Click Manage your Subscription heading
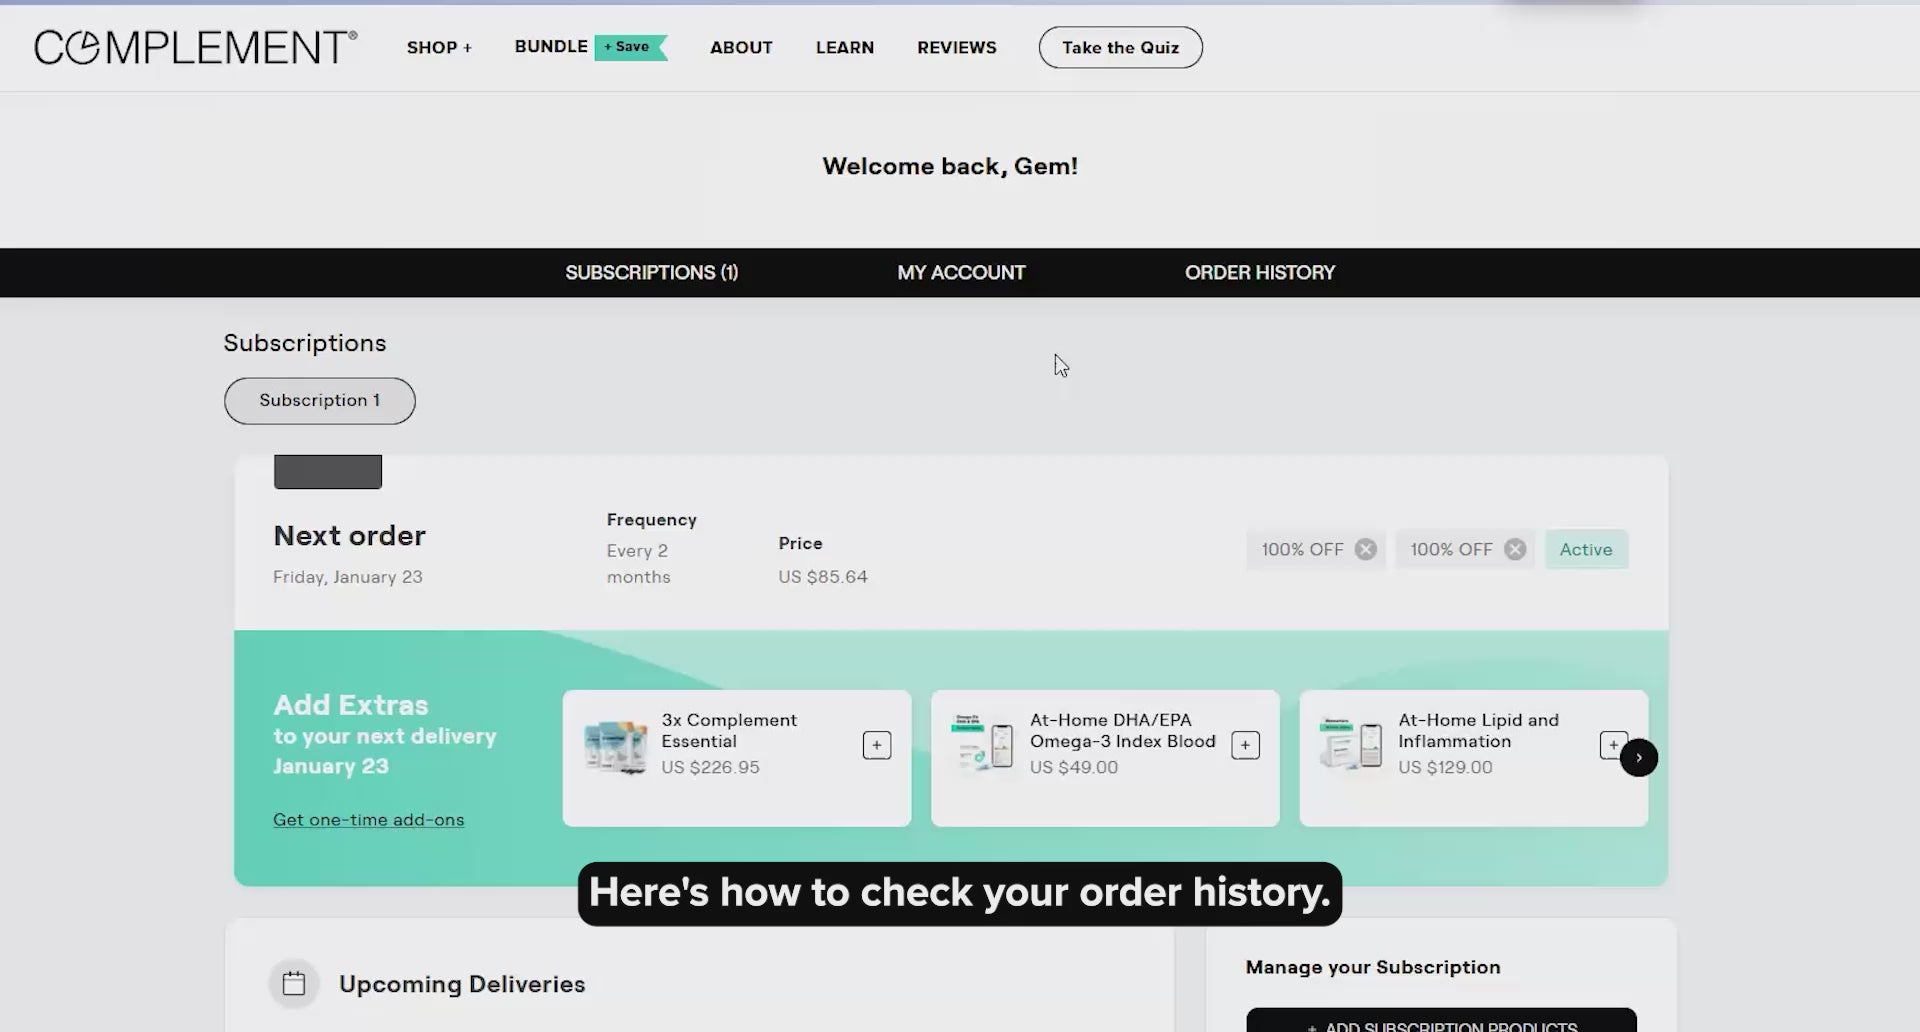This screenshot has height=1032, width=1920. [1373, 967]
